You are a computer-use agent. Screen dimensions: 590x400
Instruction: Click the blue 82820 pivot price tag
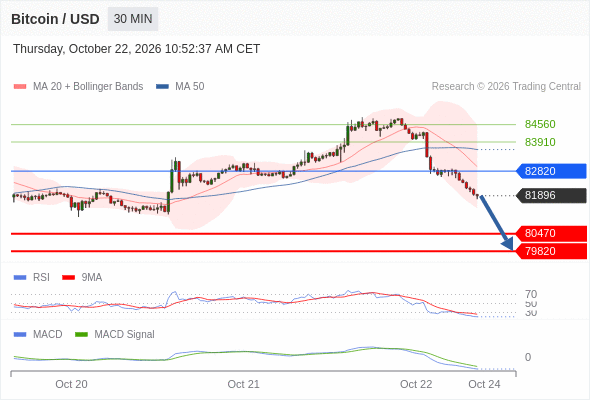point(551,171)
